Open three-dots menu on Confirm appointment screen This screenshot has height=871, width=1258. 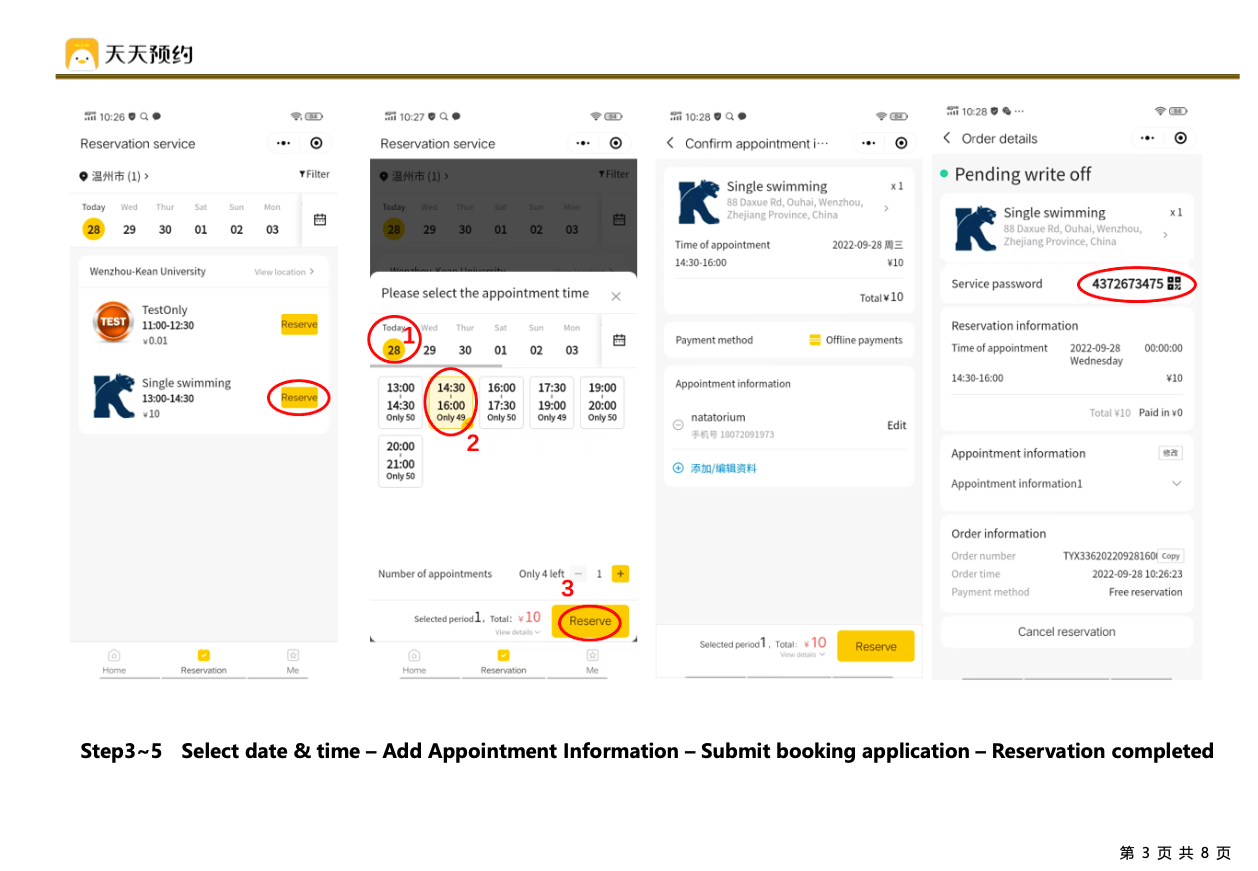click(x=870, y=143)
